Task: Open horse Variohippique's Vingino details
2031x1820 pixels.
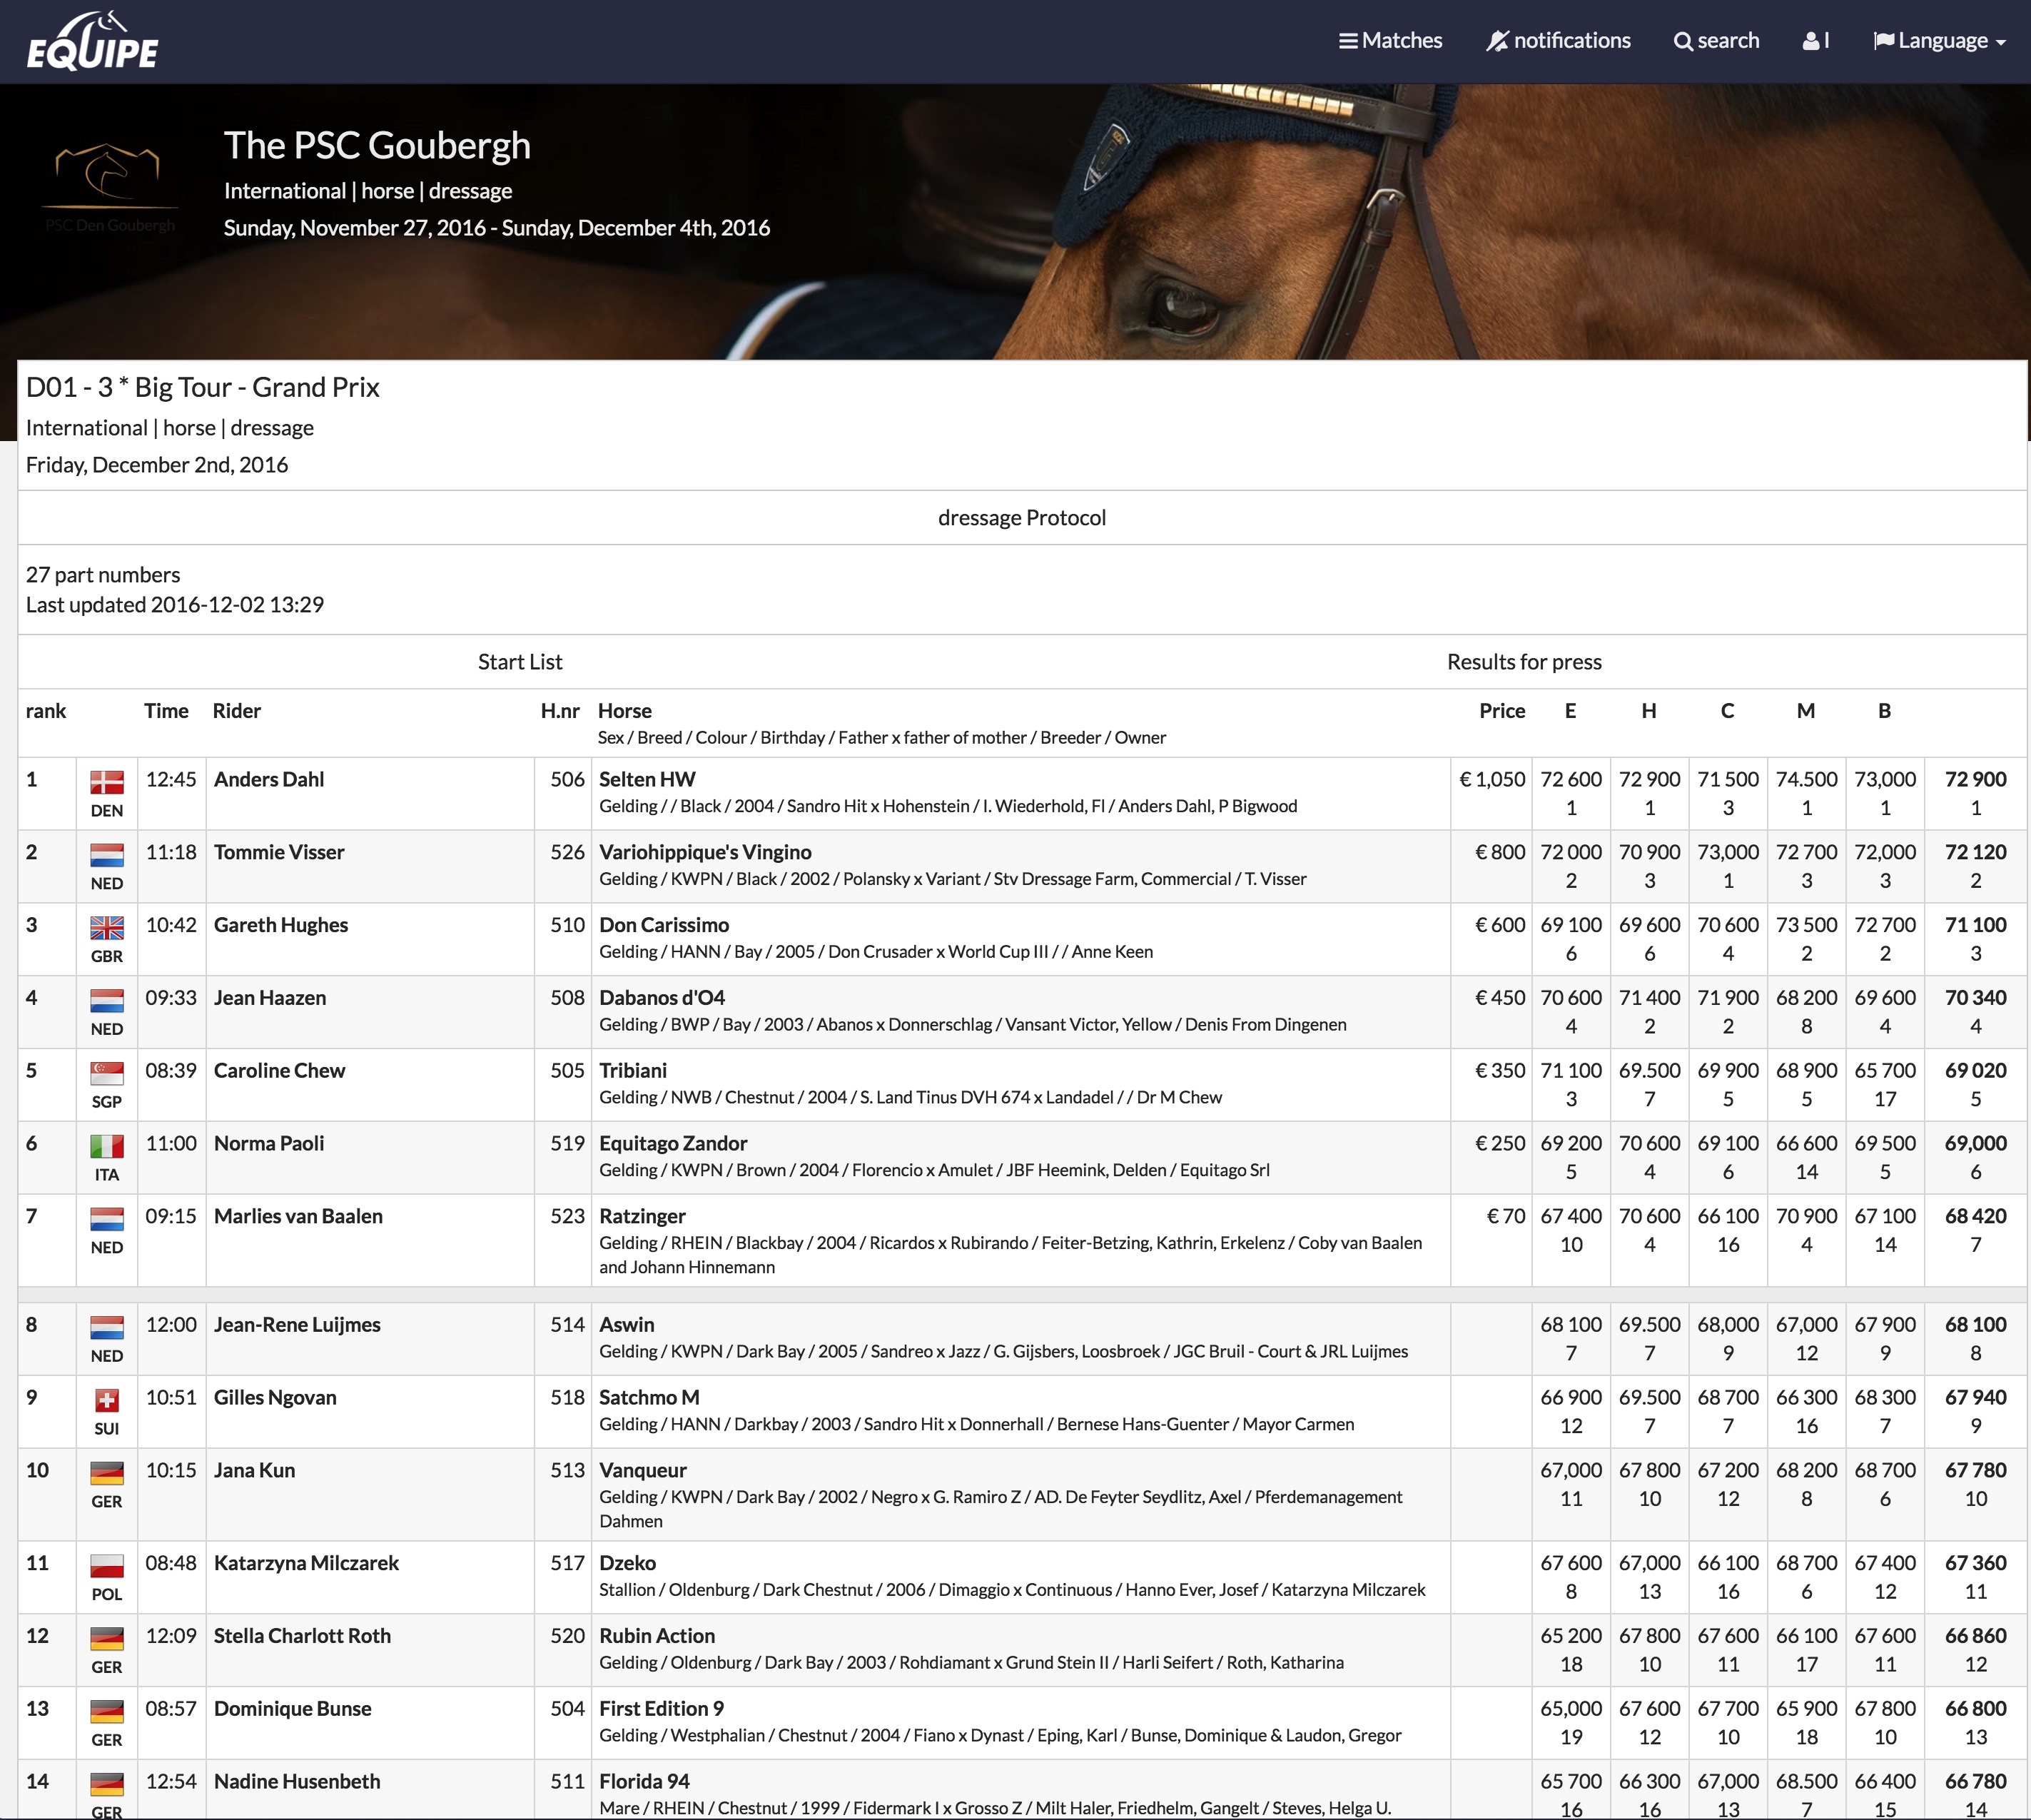Action: (x=705, y=853)
